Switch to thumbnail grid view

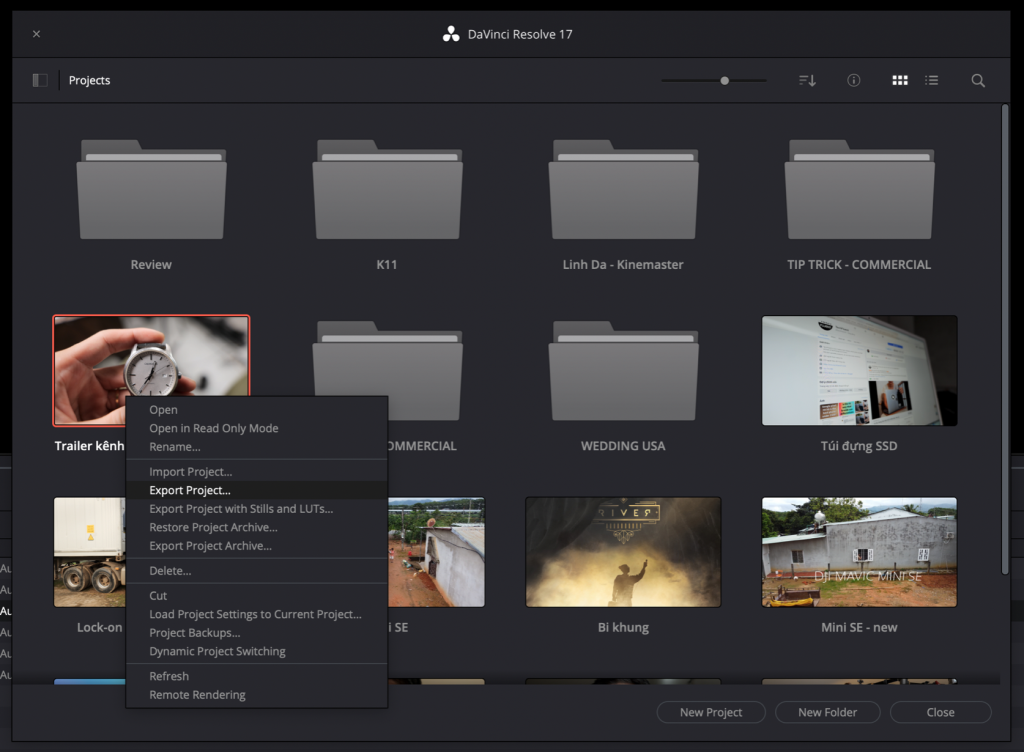pos(900,80)
